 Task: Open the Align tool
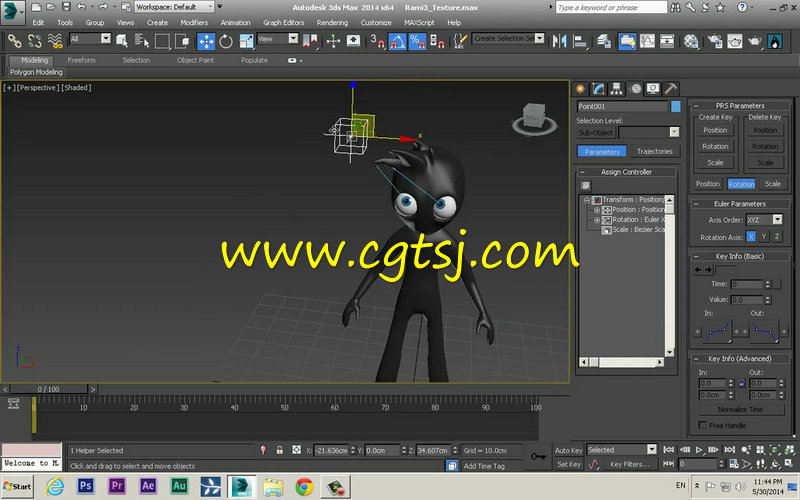580,41
